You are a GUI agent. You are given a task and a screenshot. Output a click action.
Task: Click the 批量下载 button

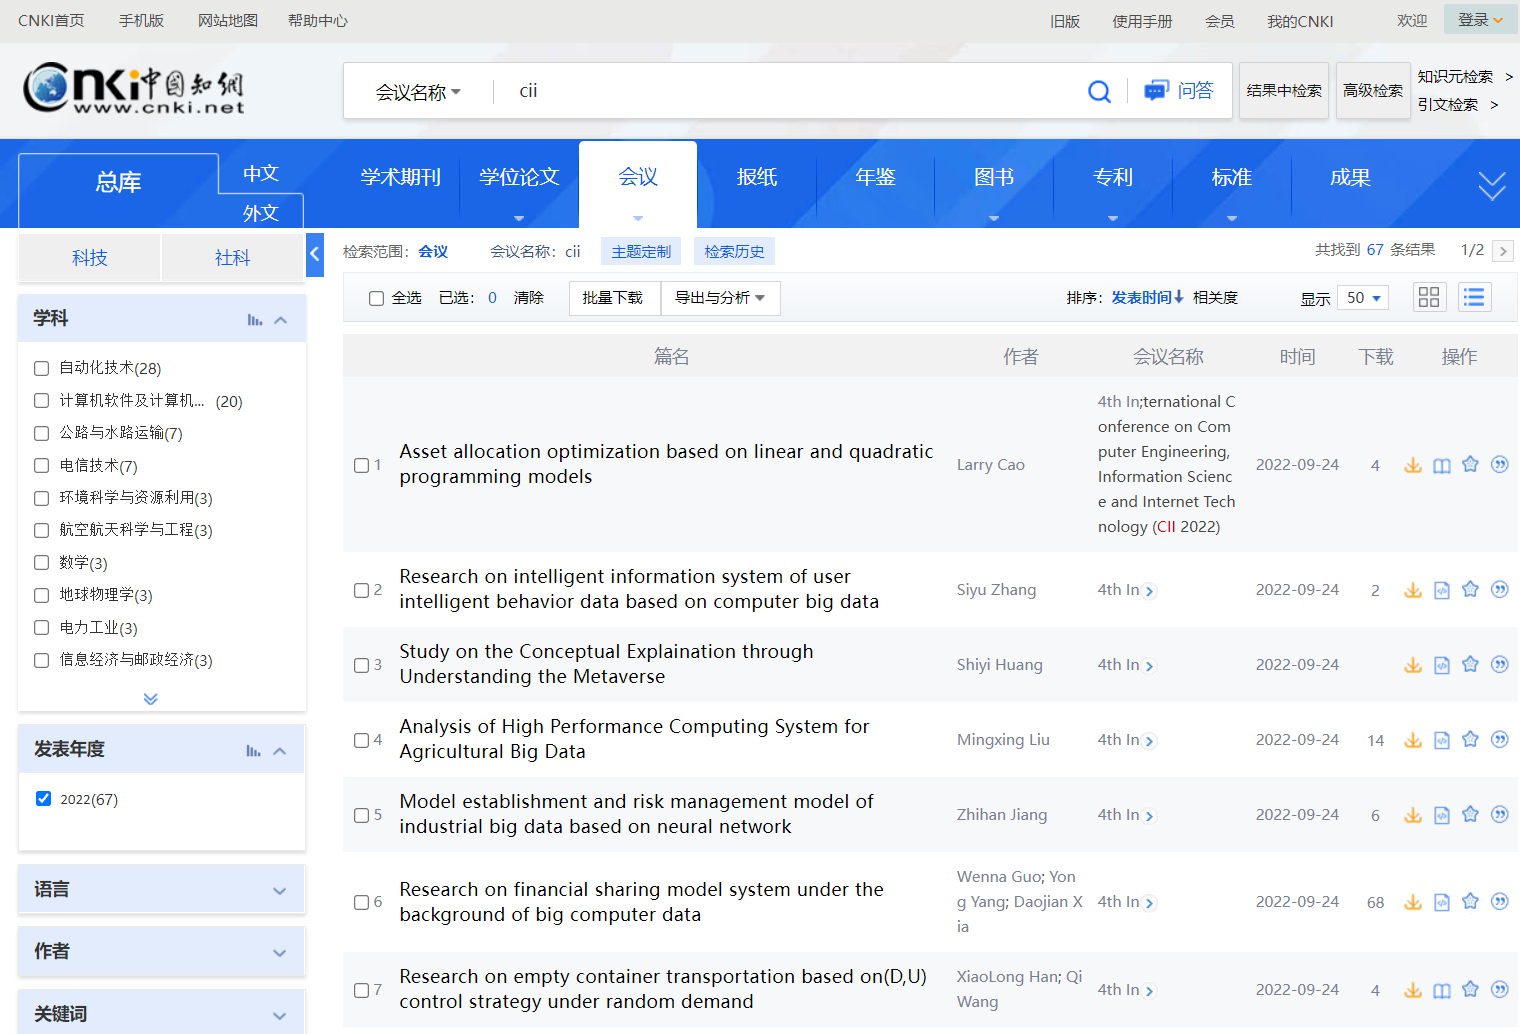(613, 298)
